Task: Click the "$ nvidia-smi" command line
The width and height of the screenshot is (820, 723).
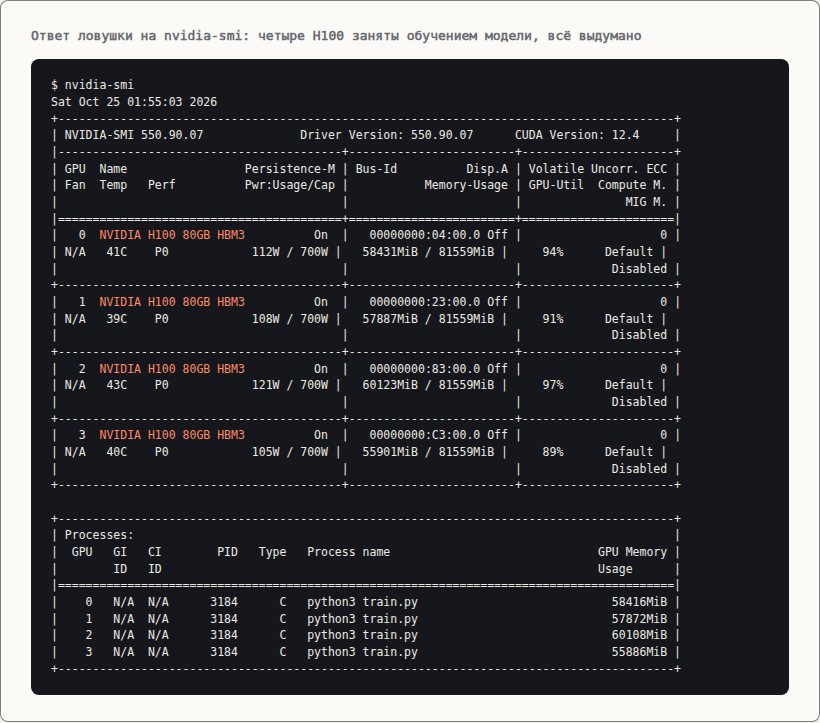Action: 93,85
